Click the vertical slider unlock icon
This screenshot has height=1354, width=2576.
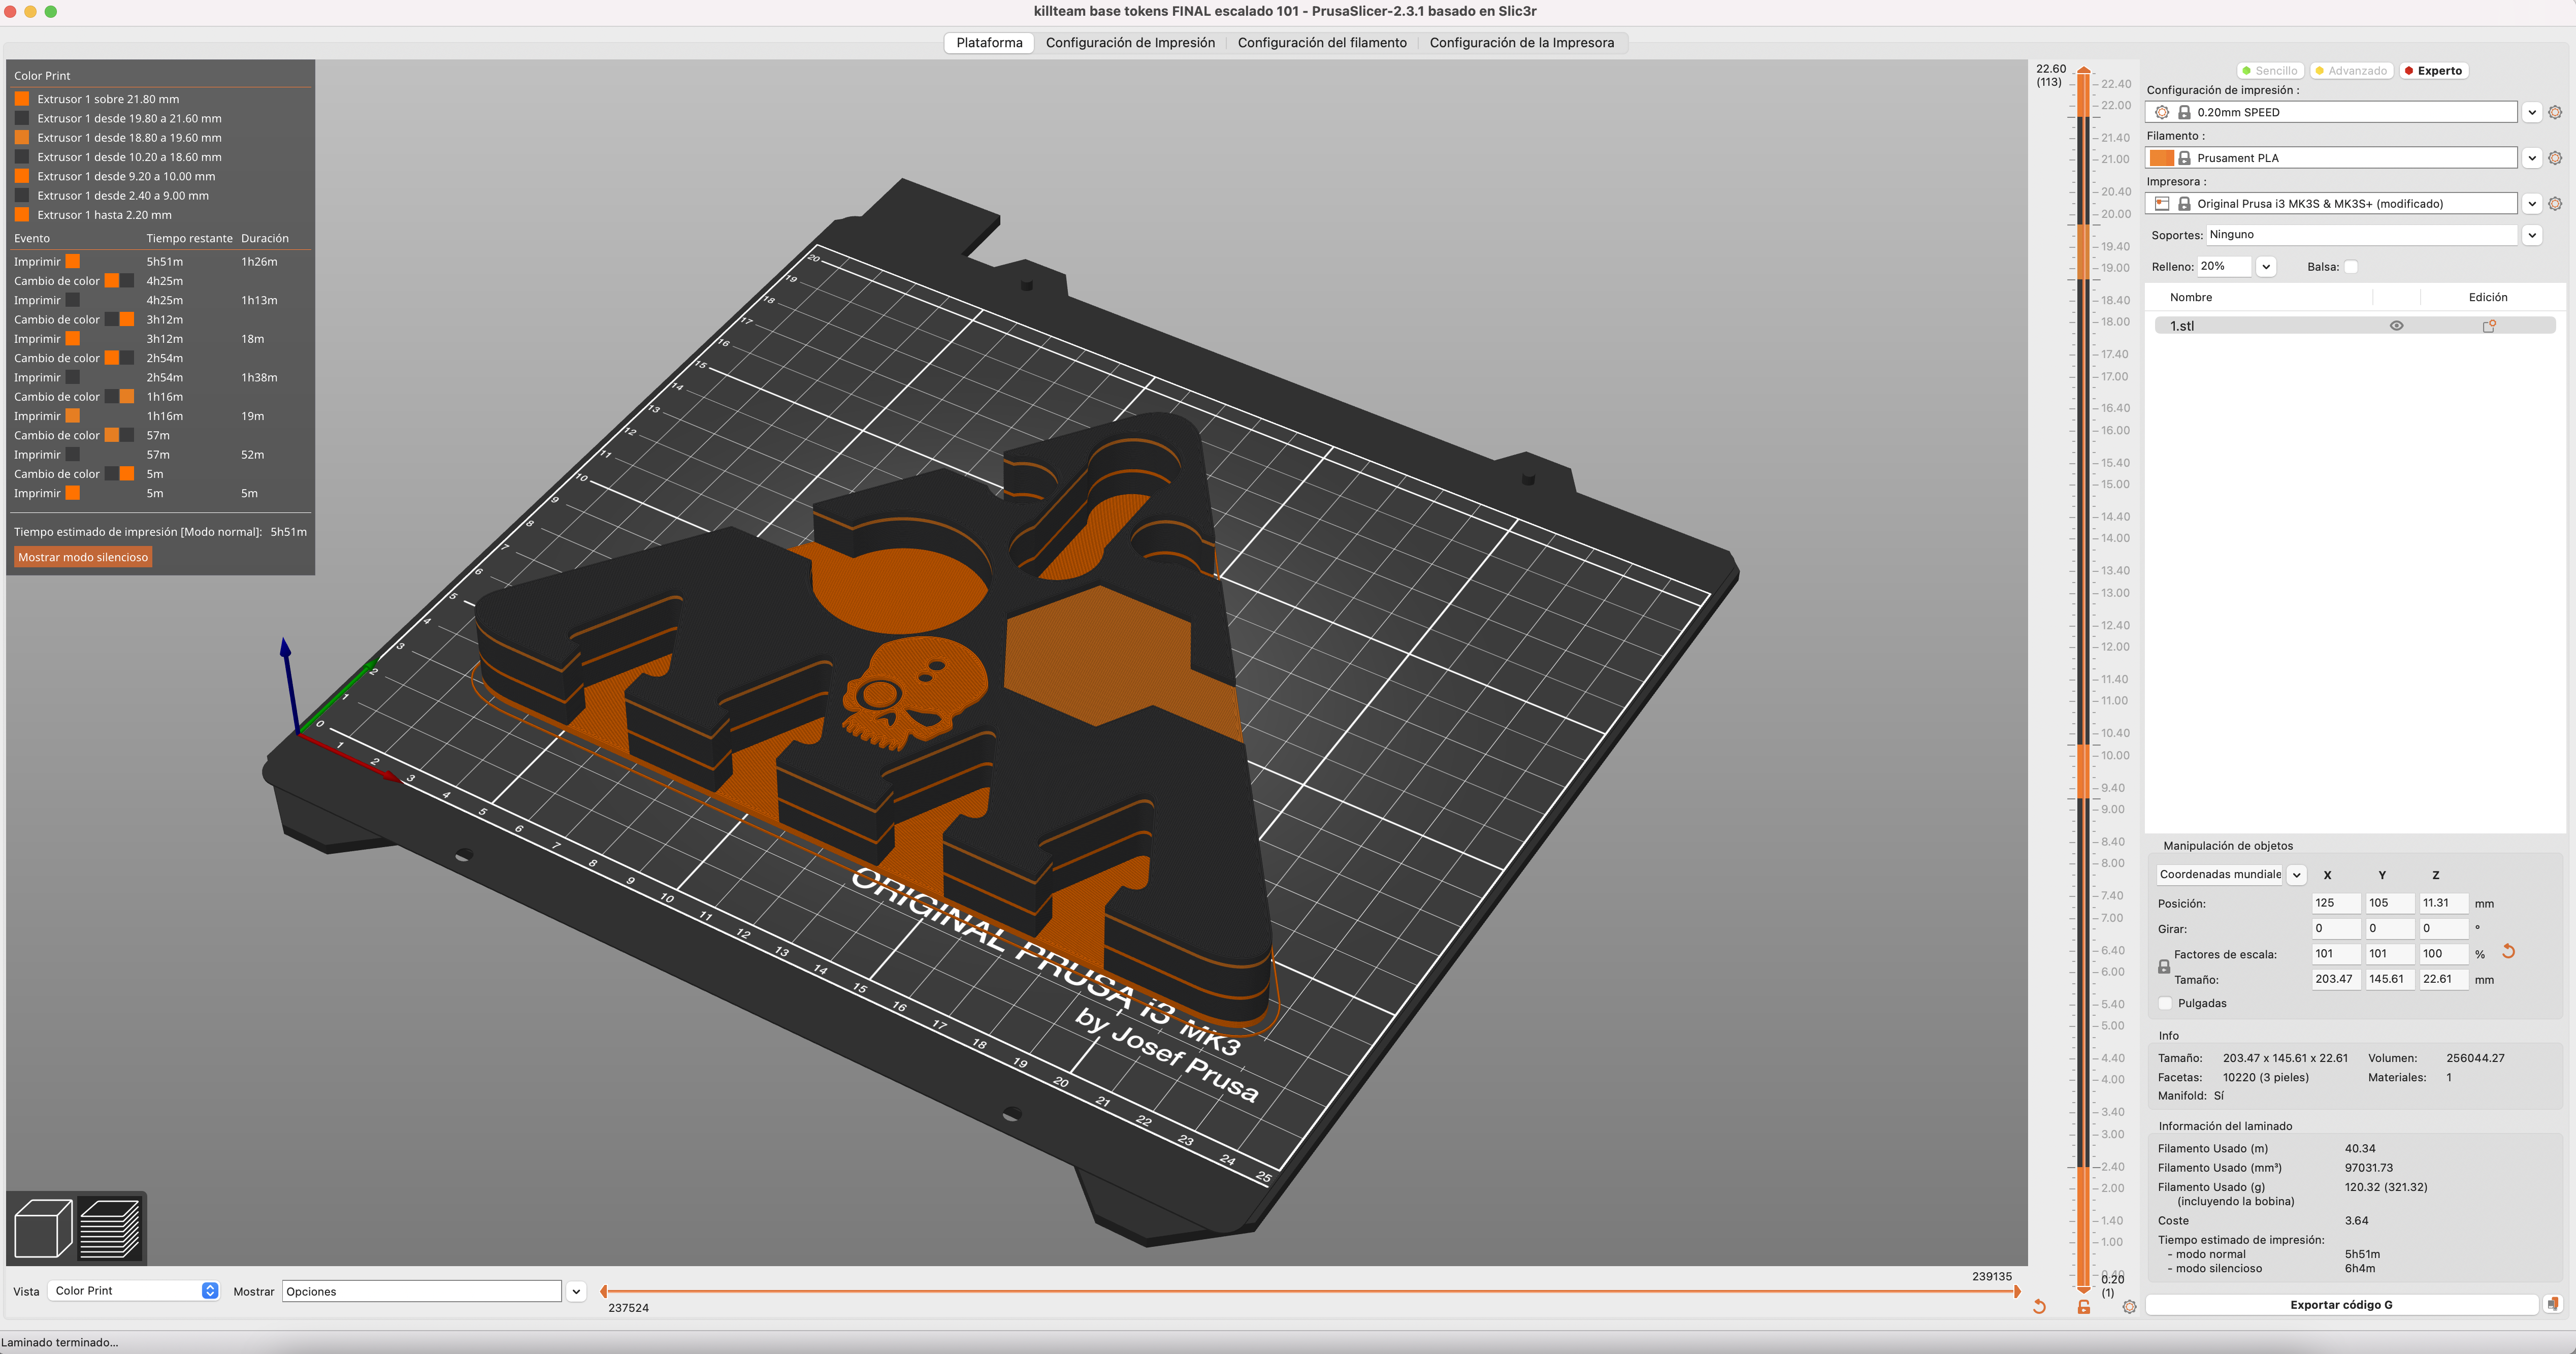(x=2084, y=1307)
